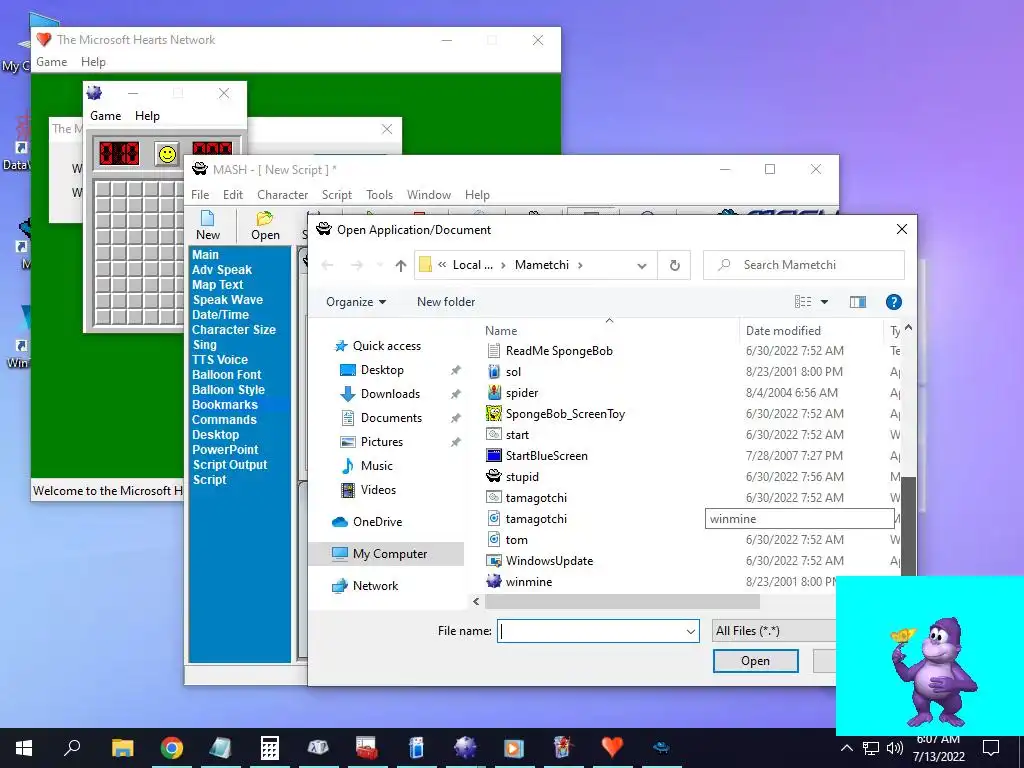This screenshot has height=768, width=1024.
Task: Select Desktop in Quick access
Action: pyautogui.click(x=382, y=370)
